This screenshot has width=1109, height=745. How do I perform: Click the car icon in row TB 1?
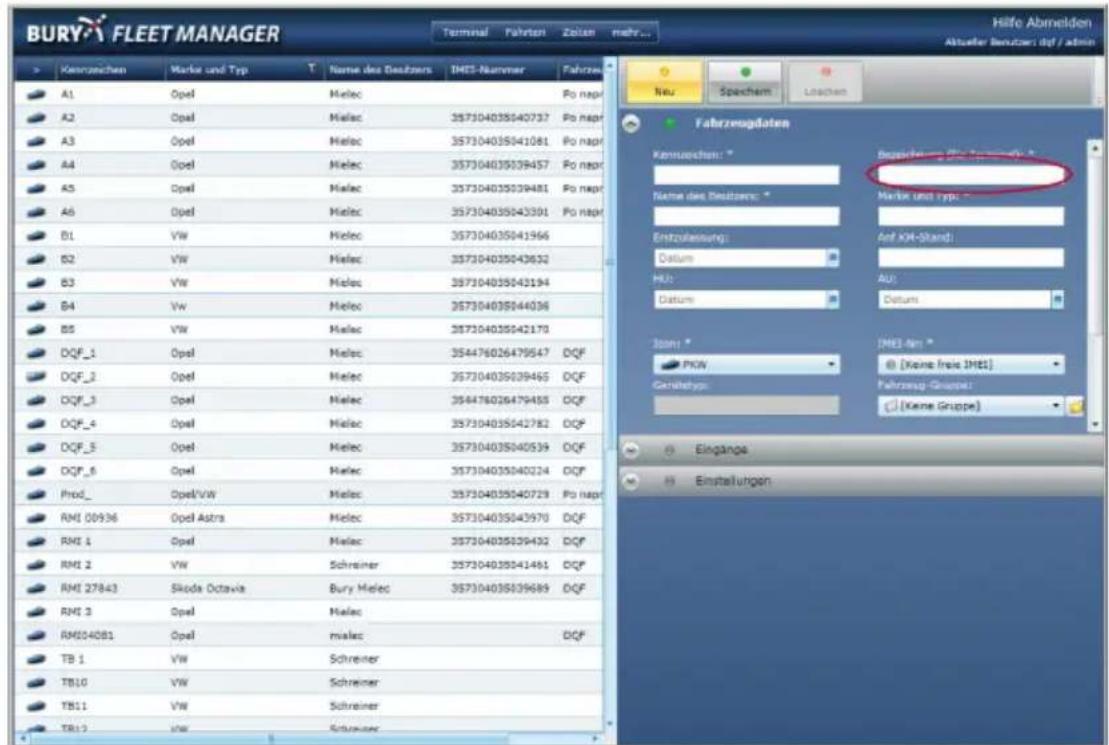(36, 659)
